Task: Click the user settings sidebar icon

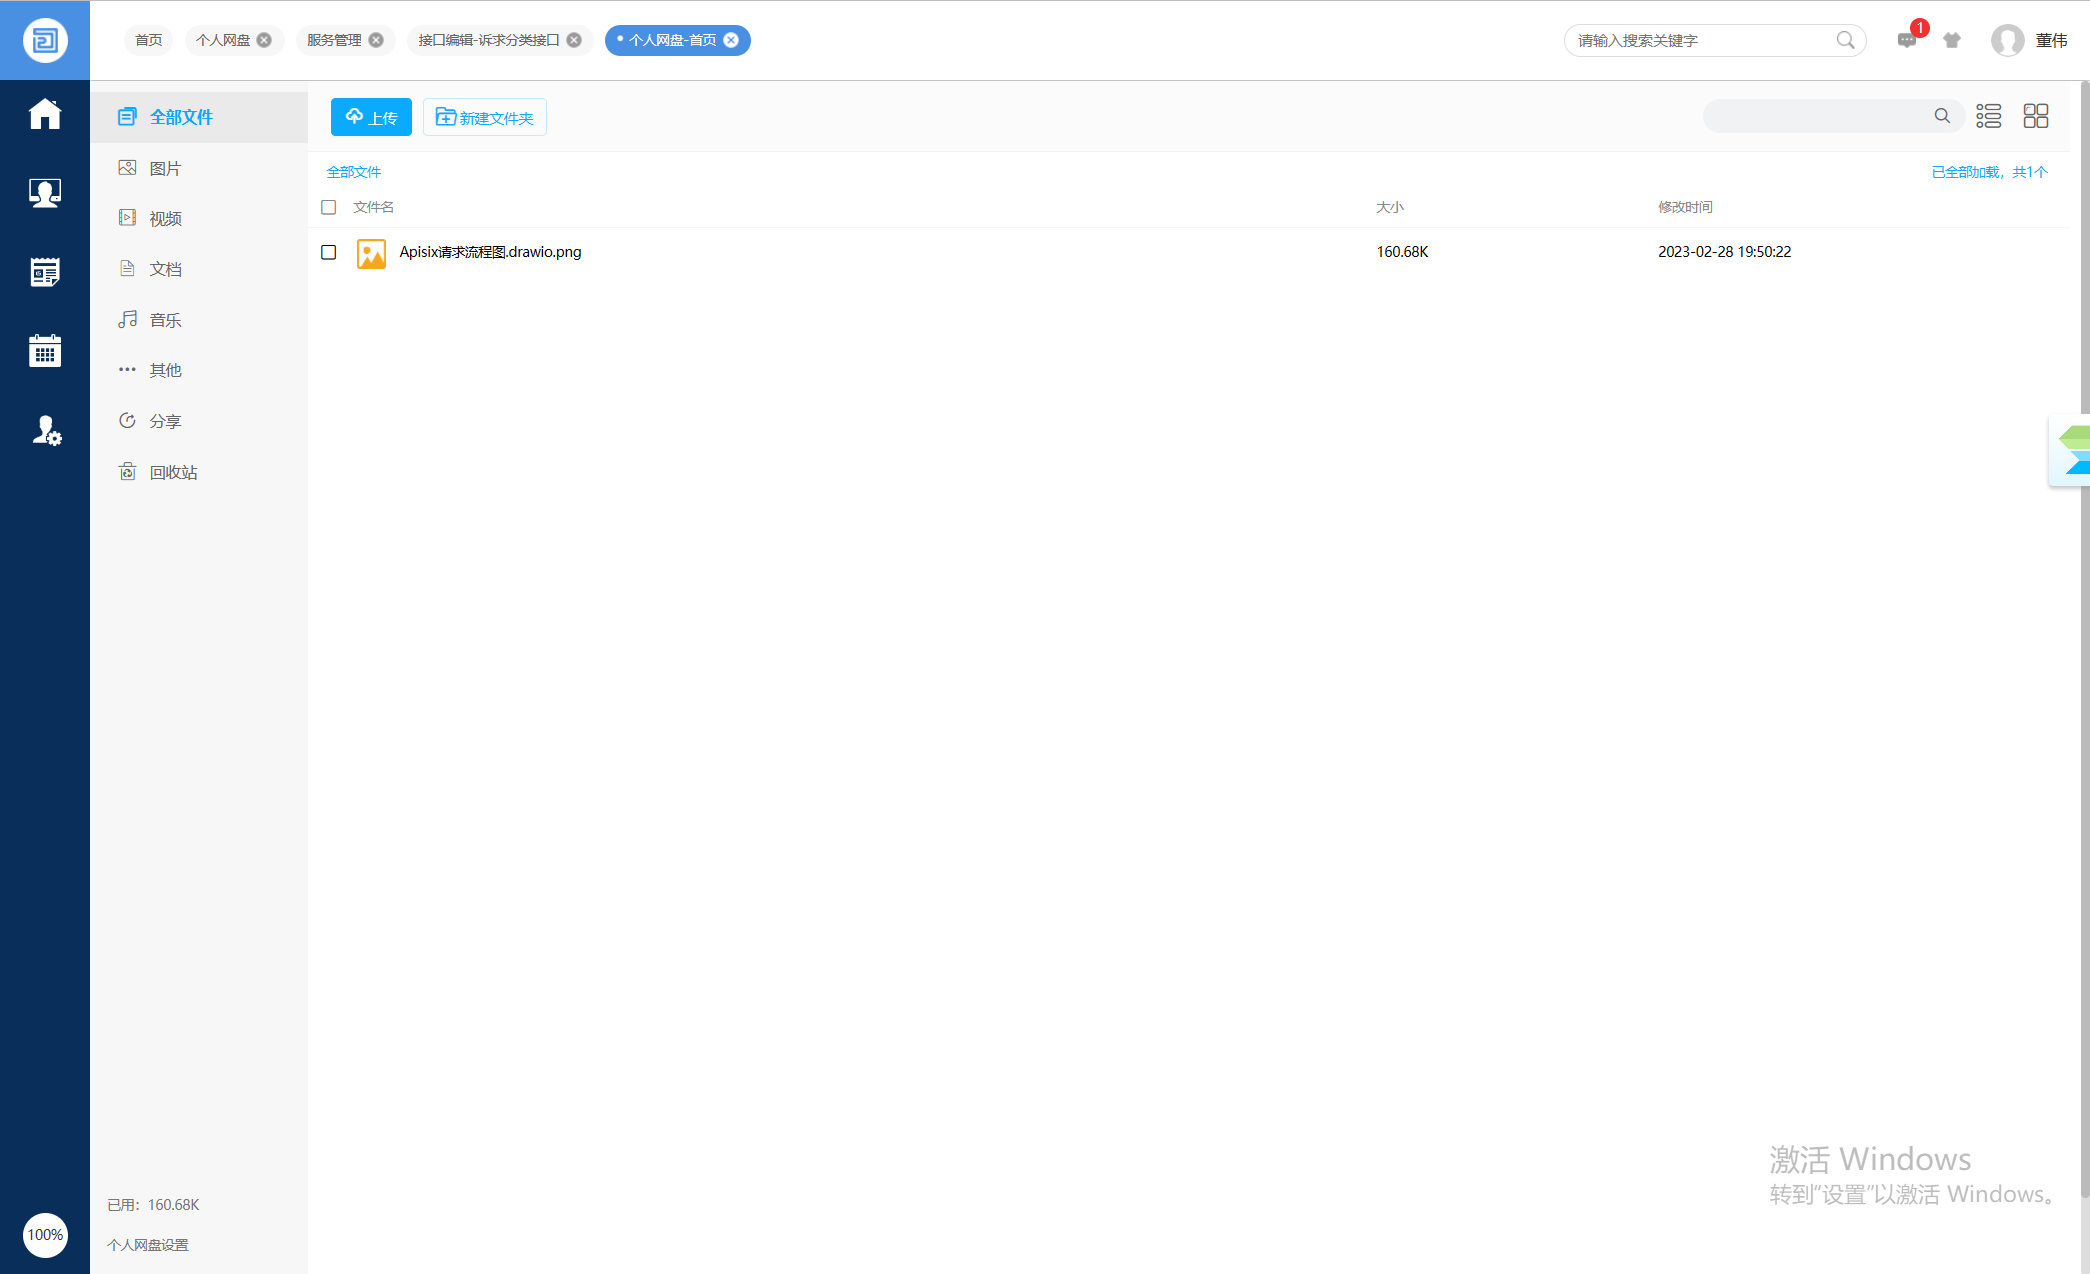Action: coord(45,430)
